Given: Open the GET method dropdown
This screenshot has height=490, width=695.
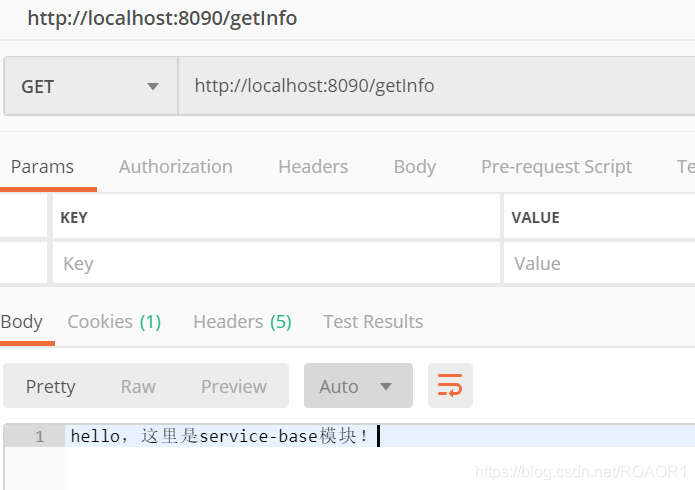Looking at the screenshot, I should point(91,86).
